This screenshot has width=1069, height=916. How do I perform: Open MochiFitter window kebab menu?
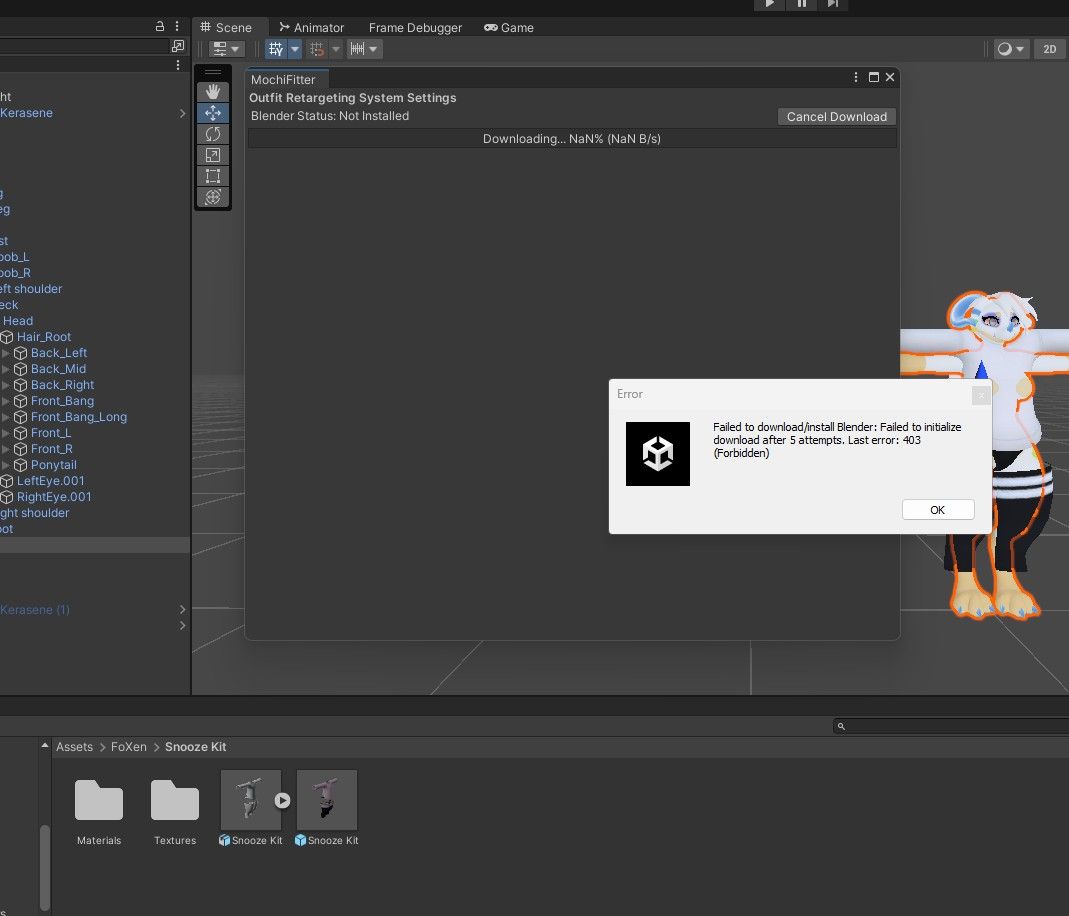(x=856, y=78)
